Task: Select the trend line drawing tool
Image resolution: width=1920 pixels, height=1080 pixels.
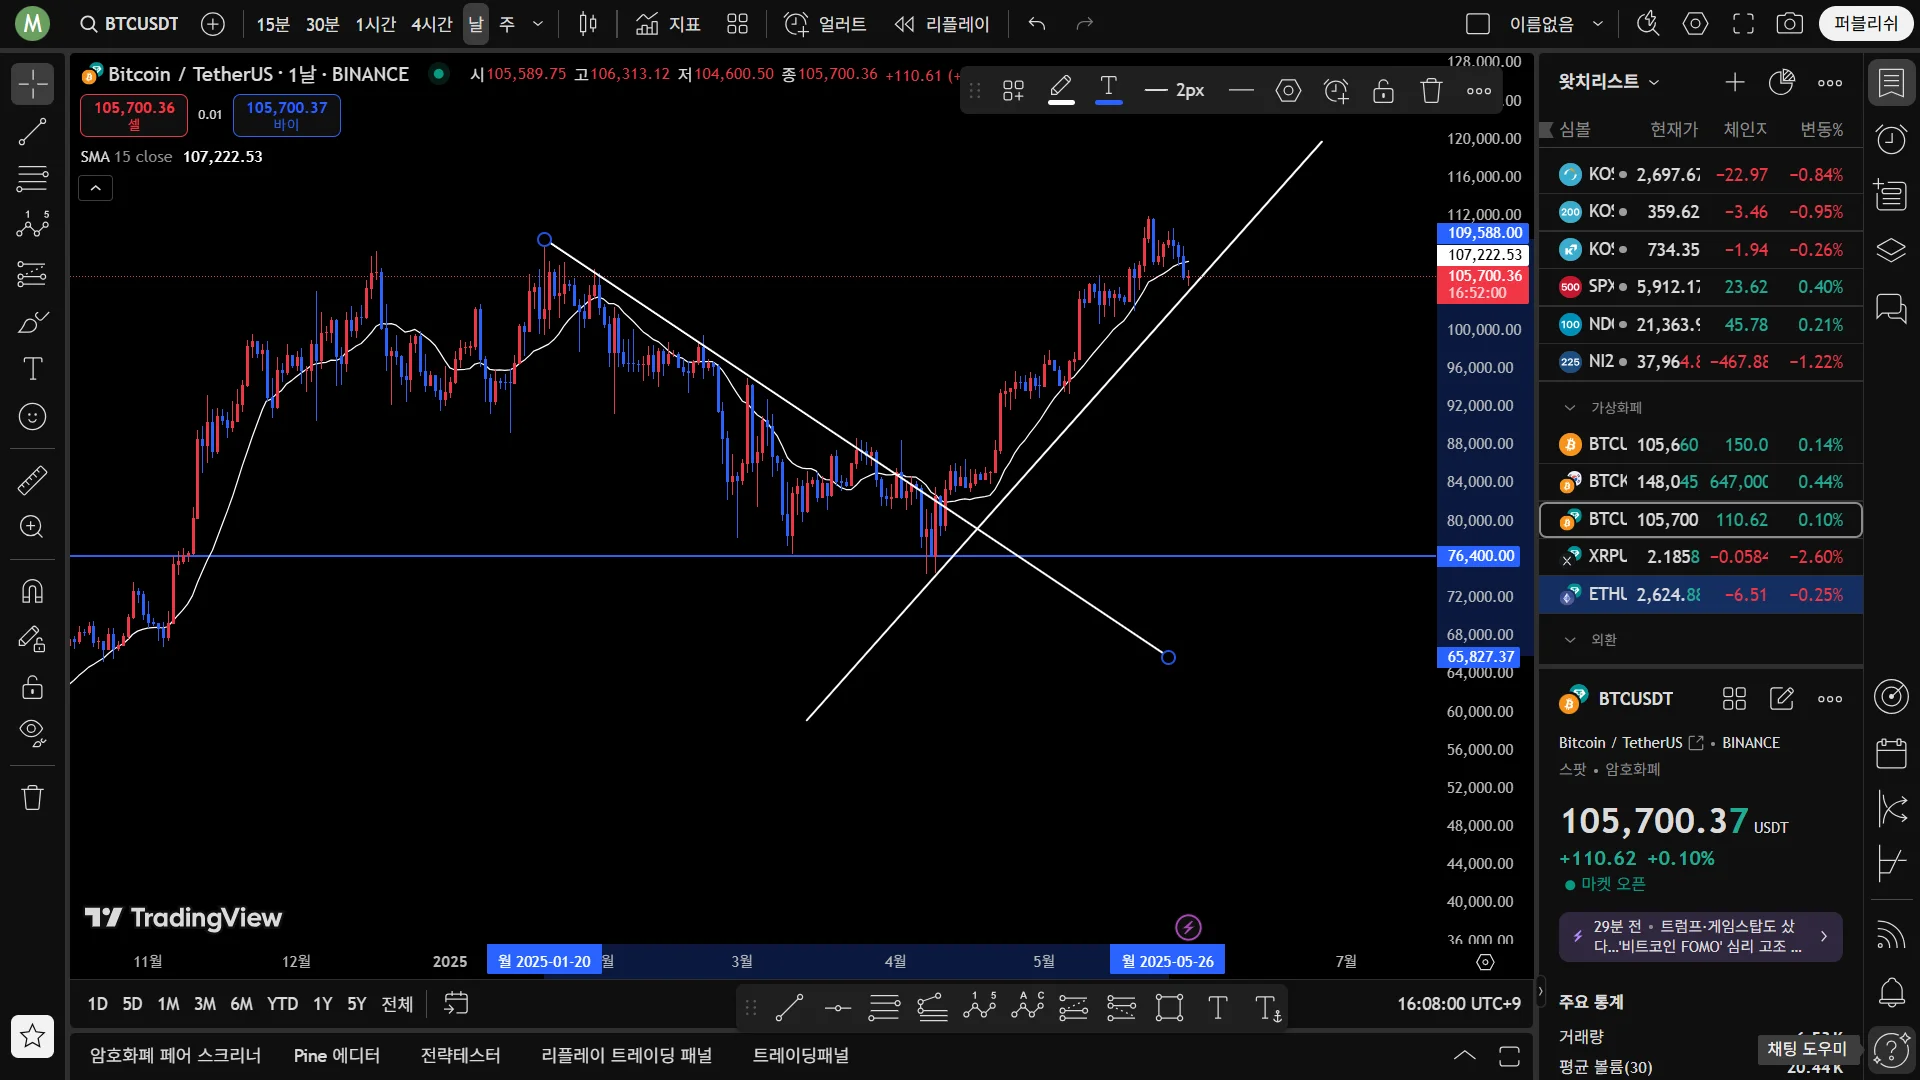Action: pos(32,131)
